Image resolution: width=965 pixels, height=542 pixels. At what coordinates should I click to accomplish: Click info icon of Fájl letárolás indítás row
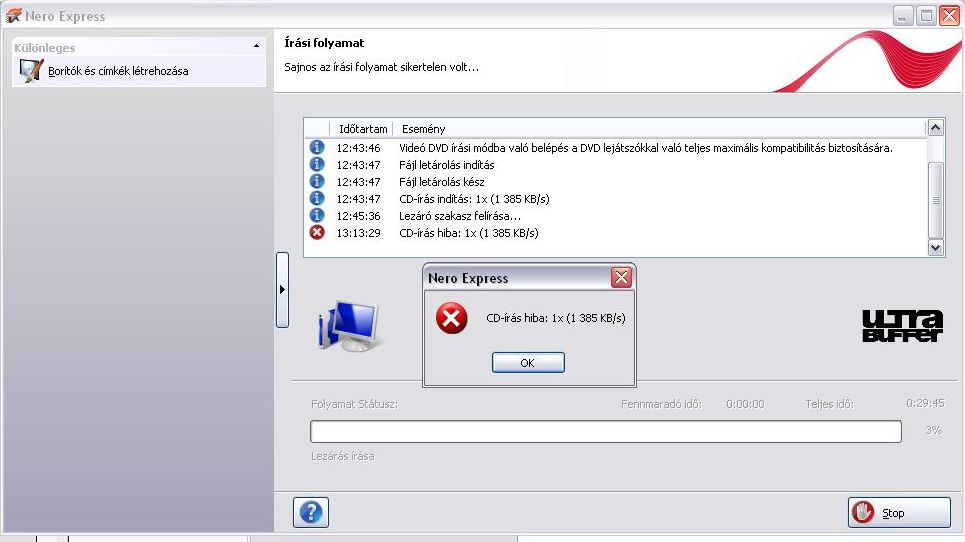[317, 164]
